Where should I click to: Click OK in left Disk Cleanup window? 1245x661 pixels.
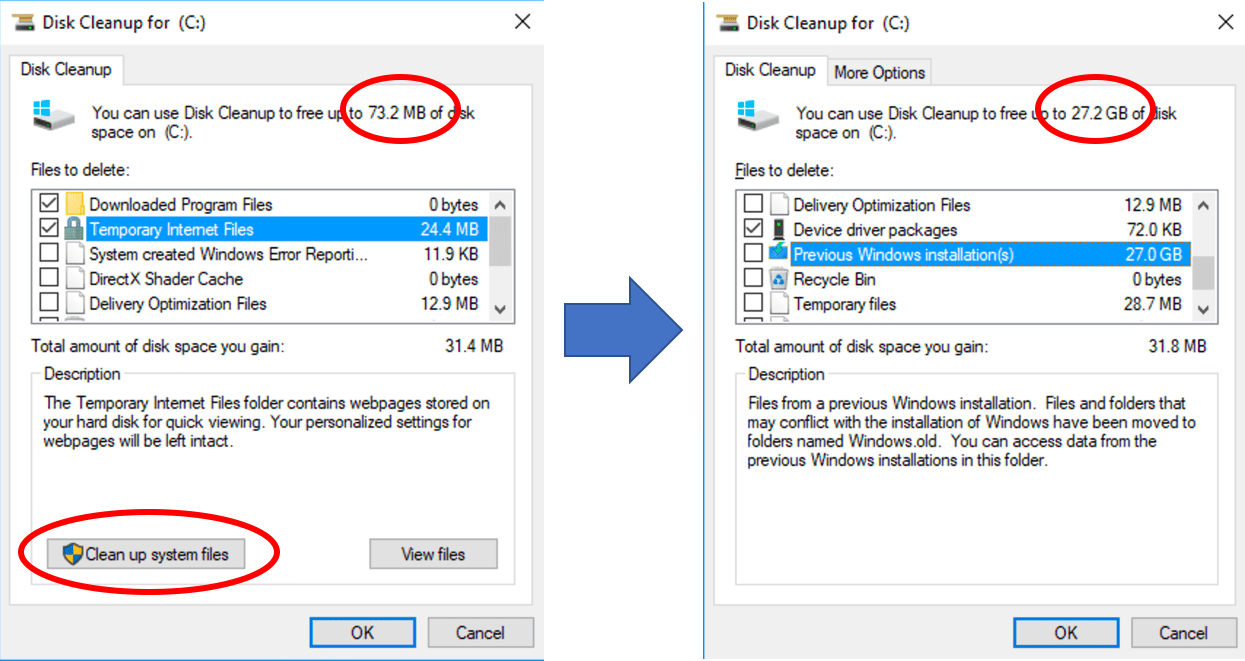tap(362, 632)
